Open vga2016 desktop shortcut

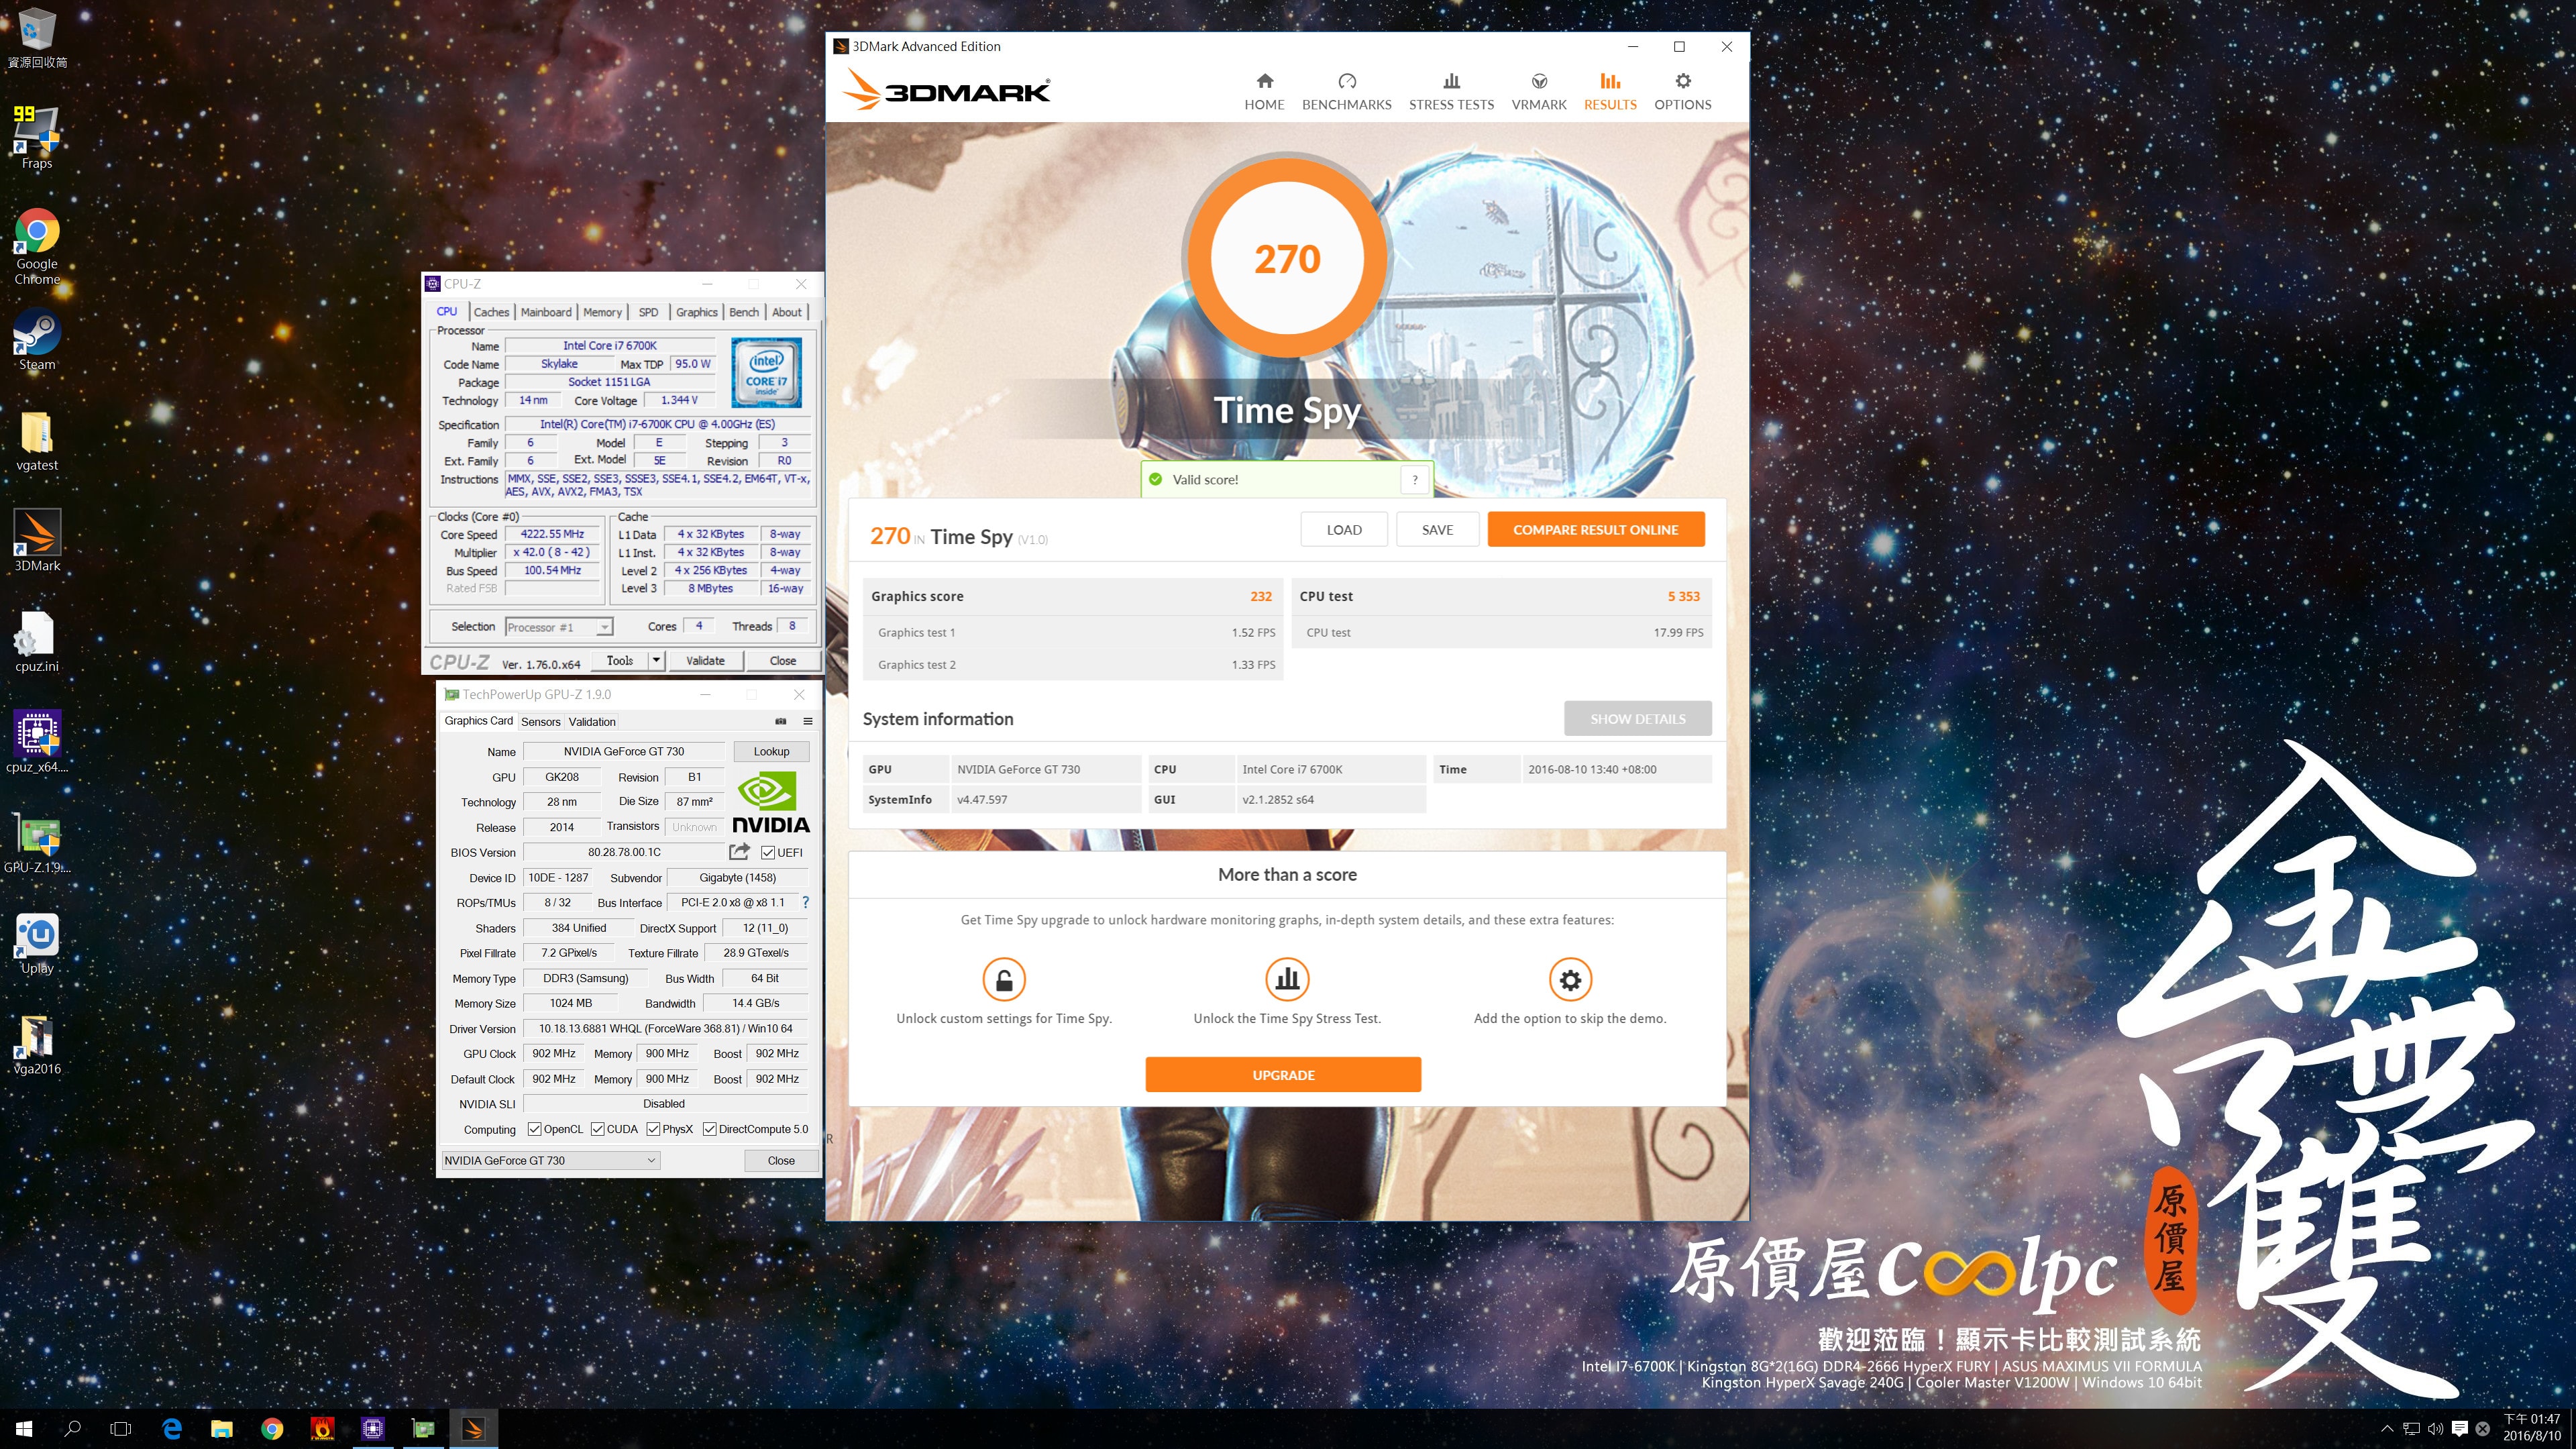[37, 1045]
